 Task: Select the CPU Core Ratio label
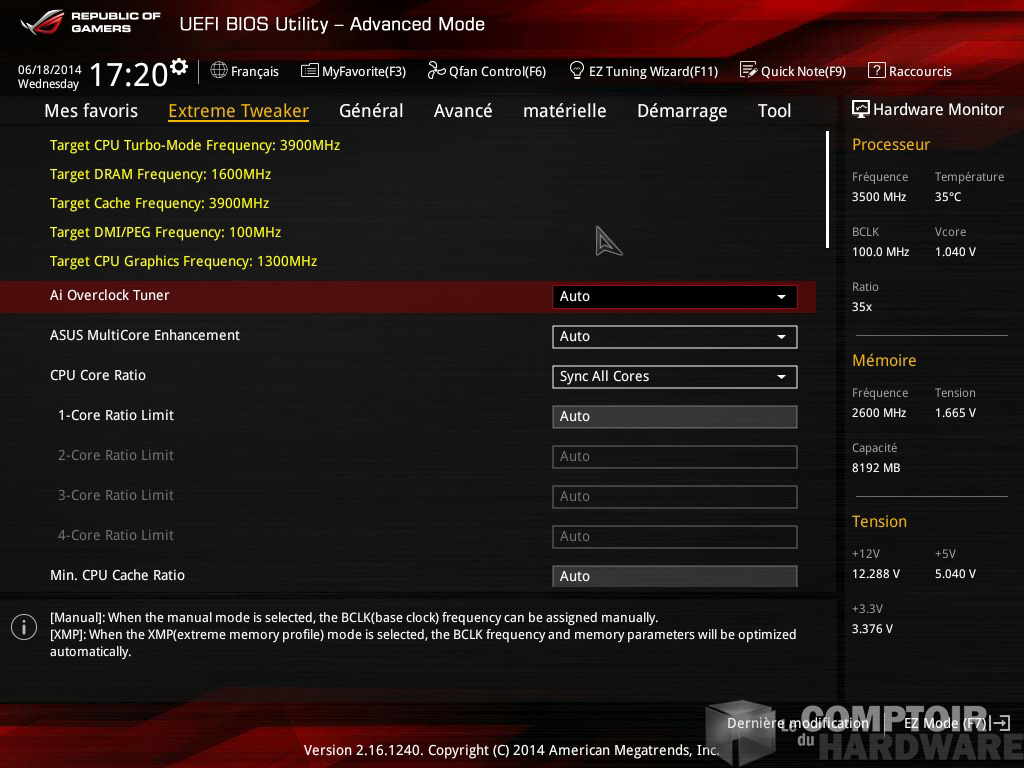[x=98, y=376]
